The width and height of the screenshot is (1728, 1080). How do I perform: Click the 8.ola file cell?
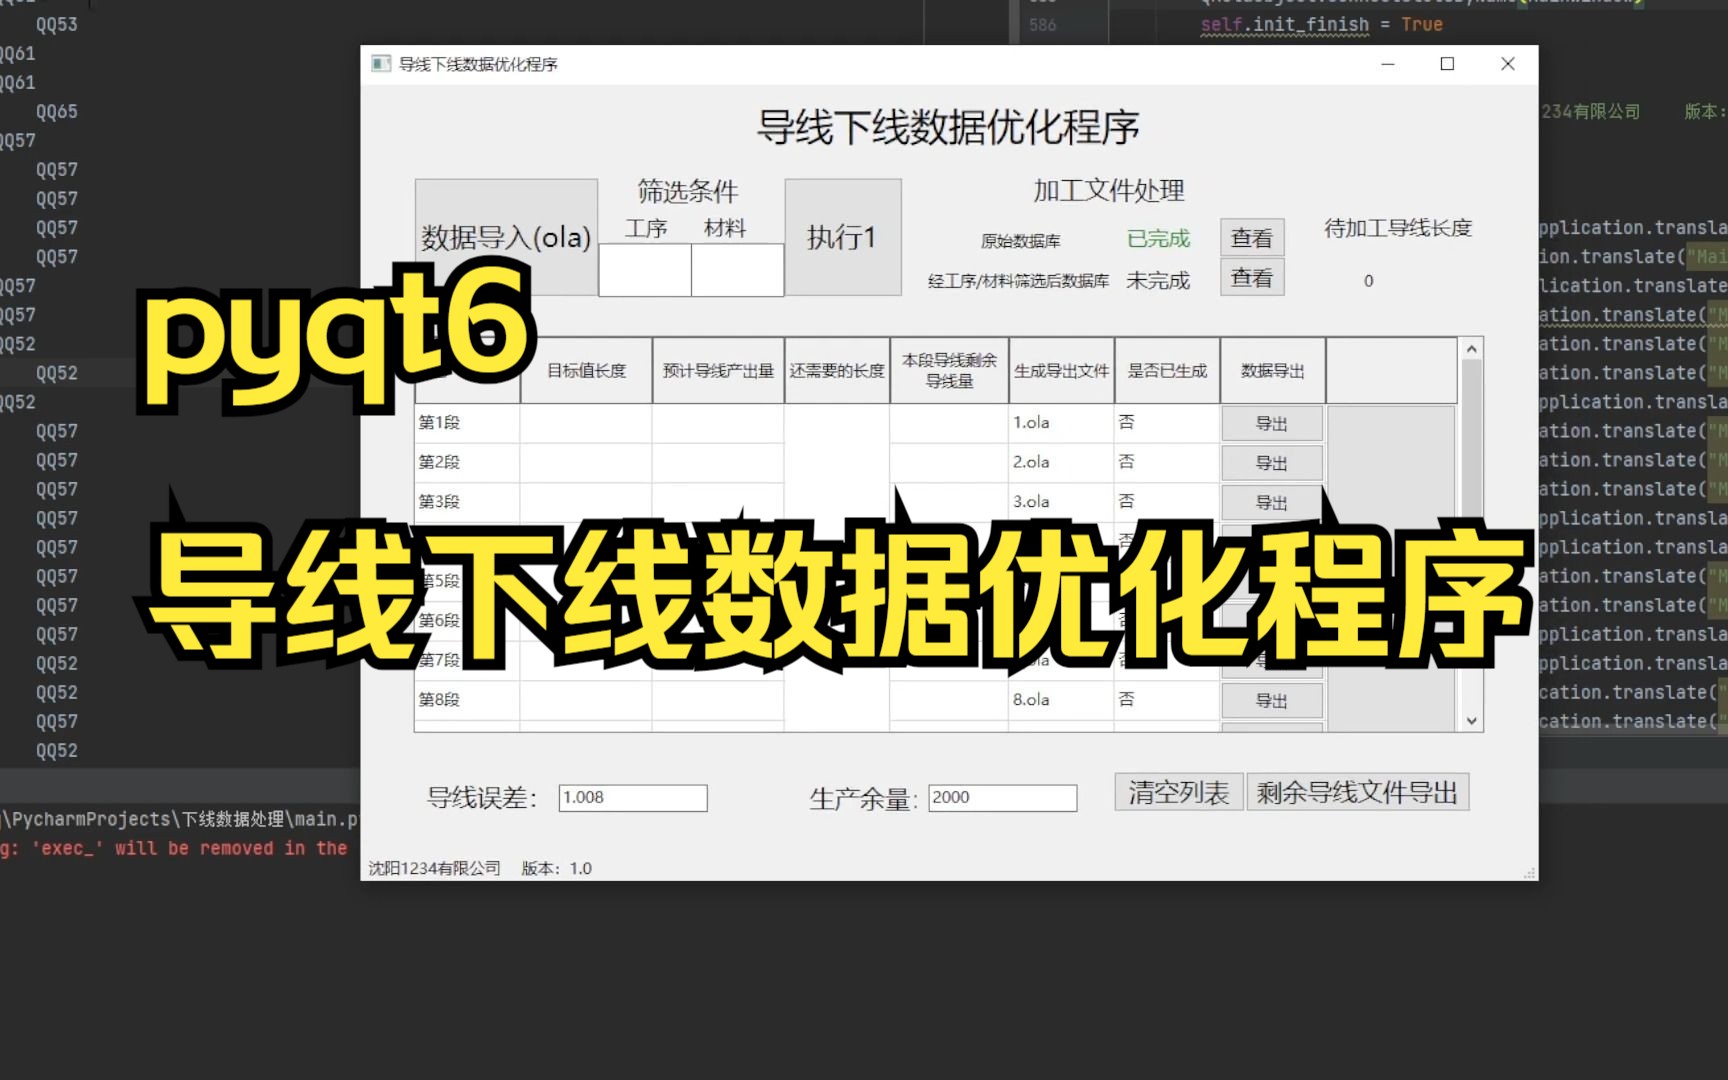coord(1061,700)
